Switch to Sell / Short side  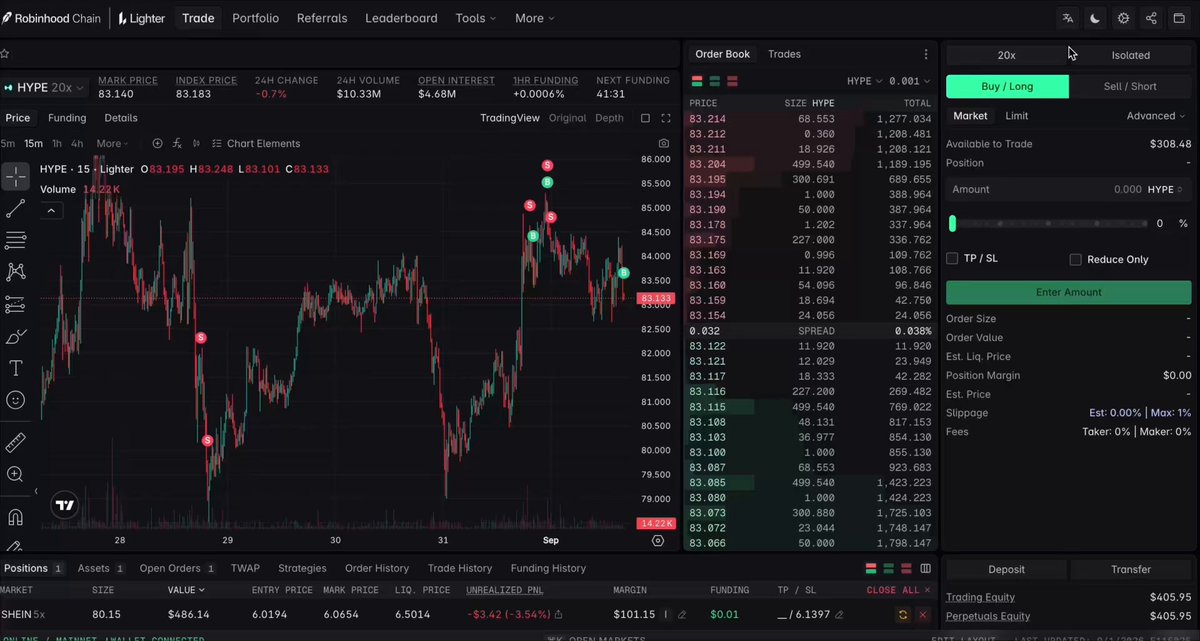pos(1130,87)
